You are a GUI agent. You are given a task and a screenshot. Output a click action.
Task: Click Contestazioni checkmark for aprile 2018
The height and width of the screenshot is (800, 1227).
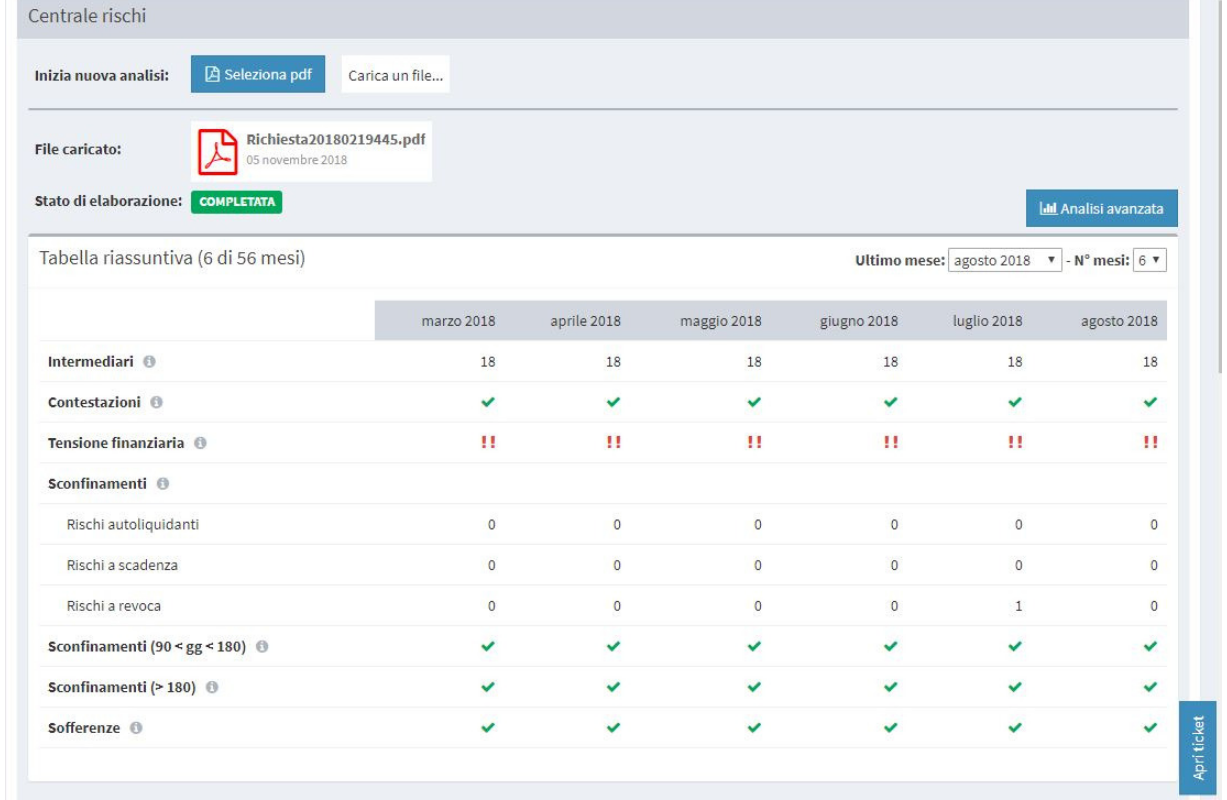[x=614, y=403]
